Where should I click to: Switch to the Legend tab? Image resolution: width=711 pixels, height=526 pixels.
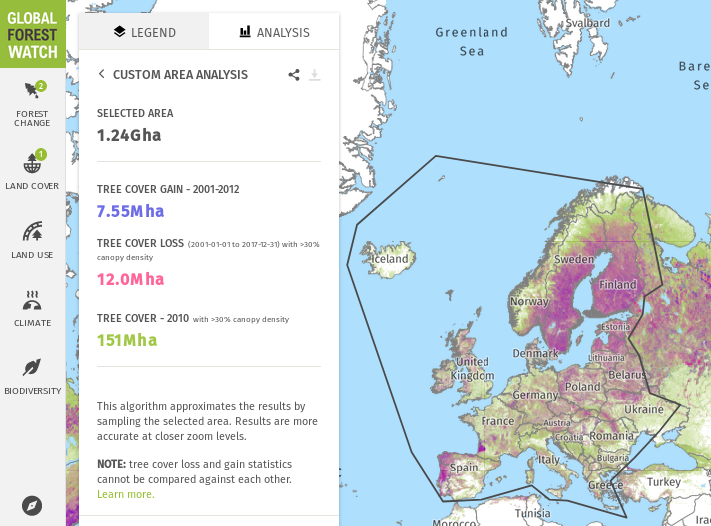point(144,32)
